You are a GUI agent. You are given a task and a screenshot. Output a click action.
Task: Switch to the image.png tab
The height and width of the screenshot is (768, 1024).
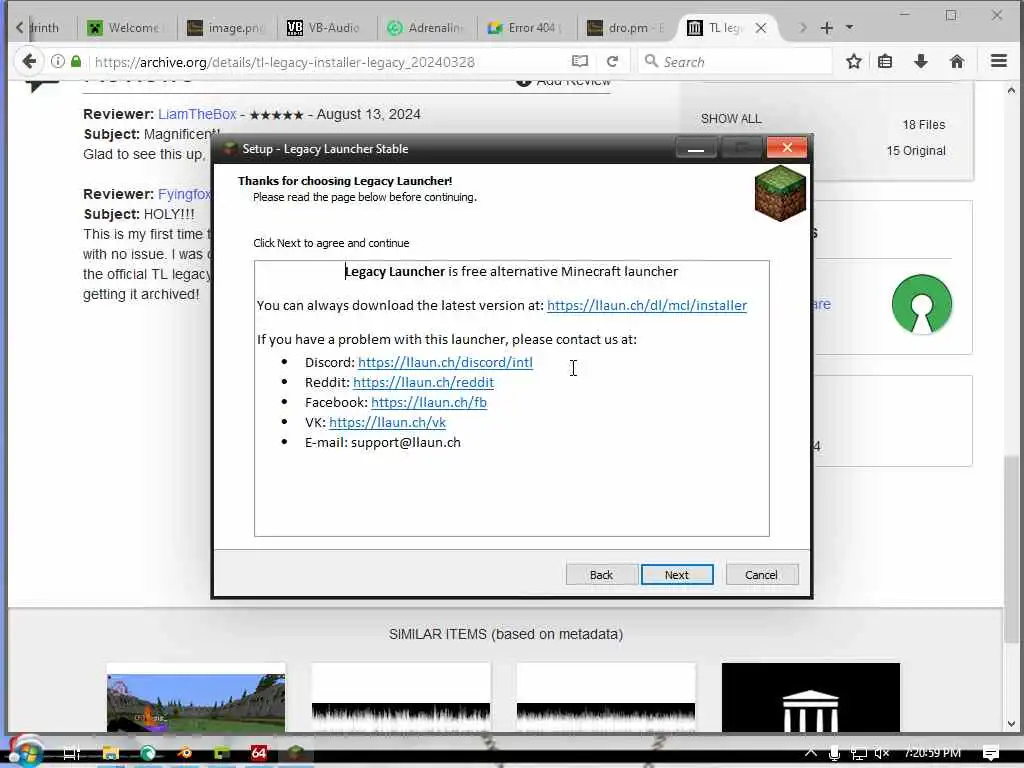[x=225, y=27]
